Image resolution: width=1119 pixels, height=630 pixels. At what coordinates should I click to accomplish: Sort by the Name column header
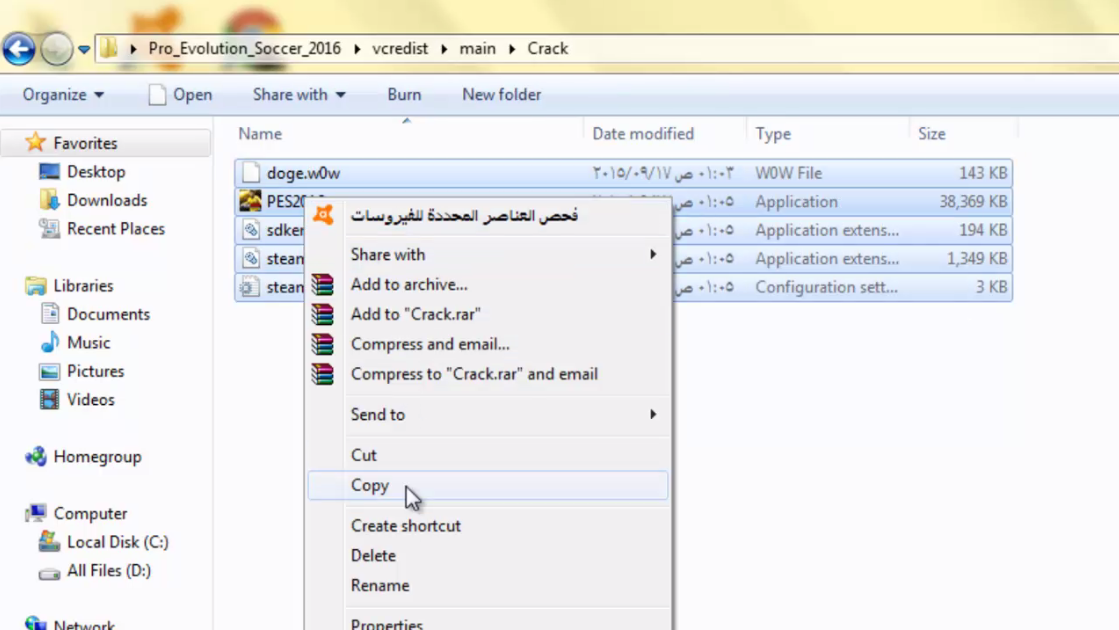tap(260, 134)
